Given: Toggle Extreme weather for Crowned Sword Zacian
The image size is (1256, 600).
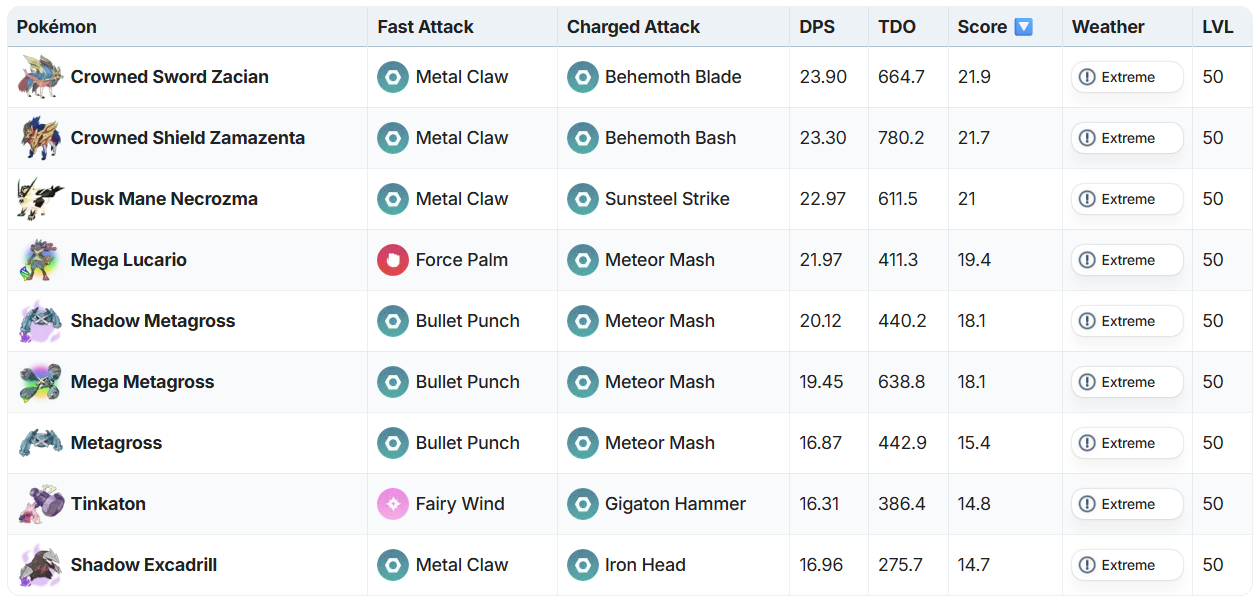Looking at the screenshot, I should pos(1127,77).
